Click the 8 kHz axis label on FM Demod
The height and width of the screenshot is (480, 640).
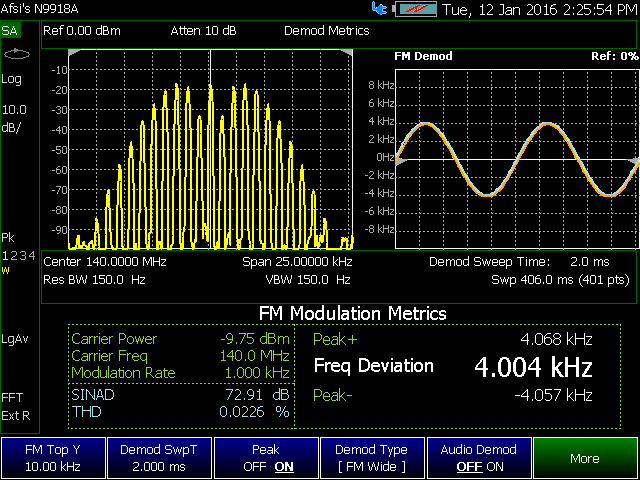coord(381,86)
